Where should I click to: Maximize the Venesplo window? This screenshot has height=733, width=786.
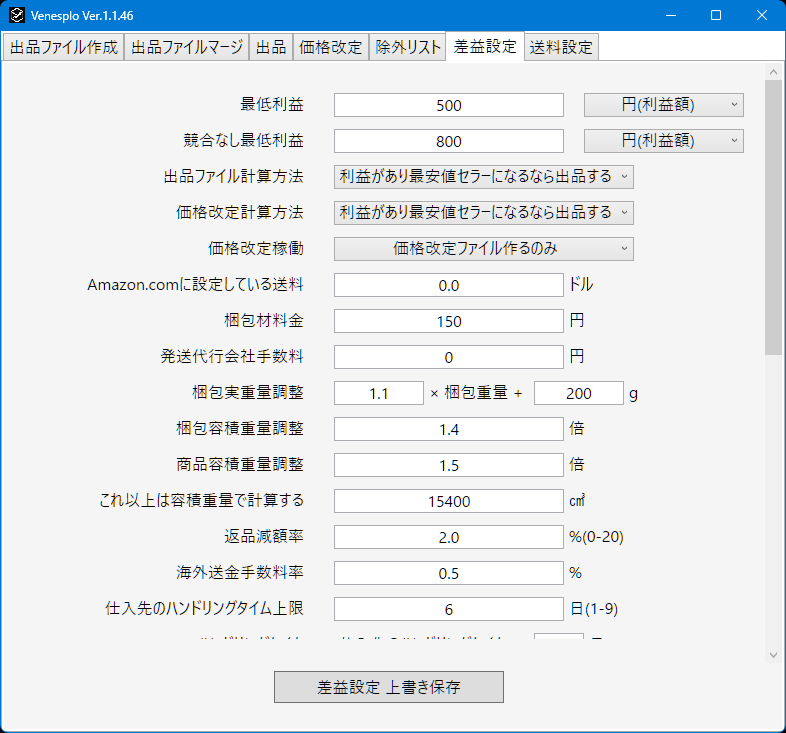tap(716, 15)
